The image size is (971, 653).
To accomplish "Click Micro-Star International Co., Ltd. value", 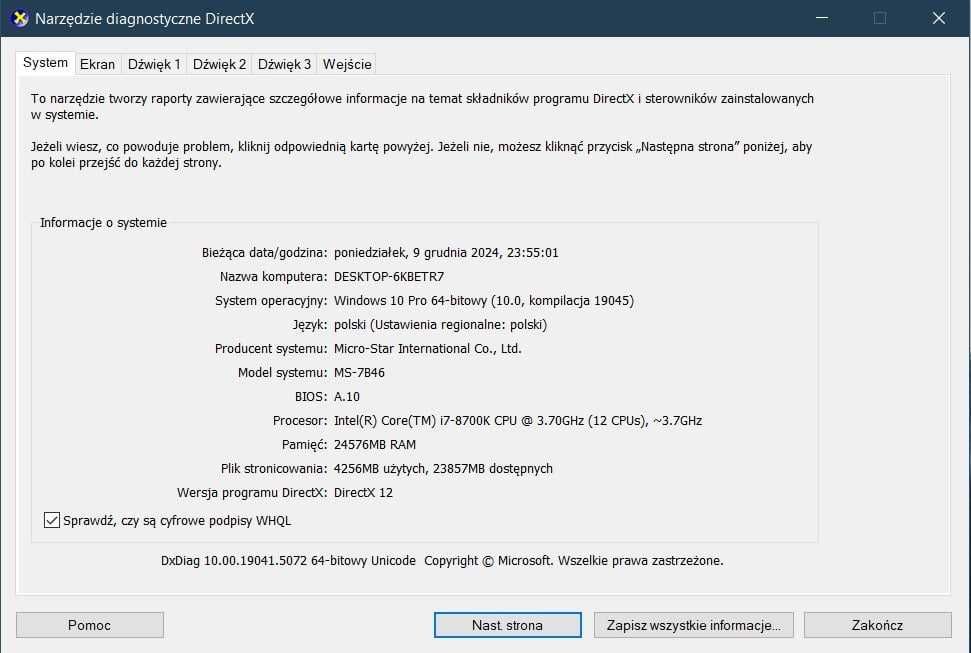I will [427, 349].
